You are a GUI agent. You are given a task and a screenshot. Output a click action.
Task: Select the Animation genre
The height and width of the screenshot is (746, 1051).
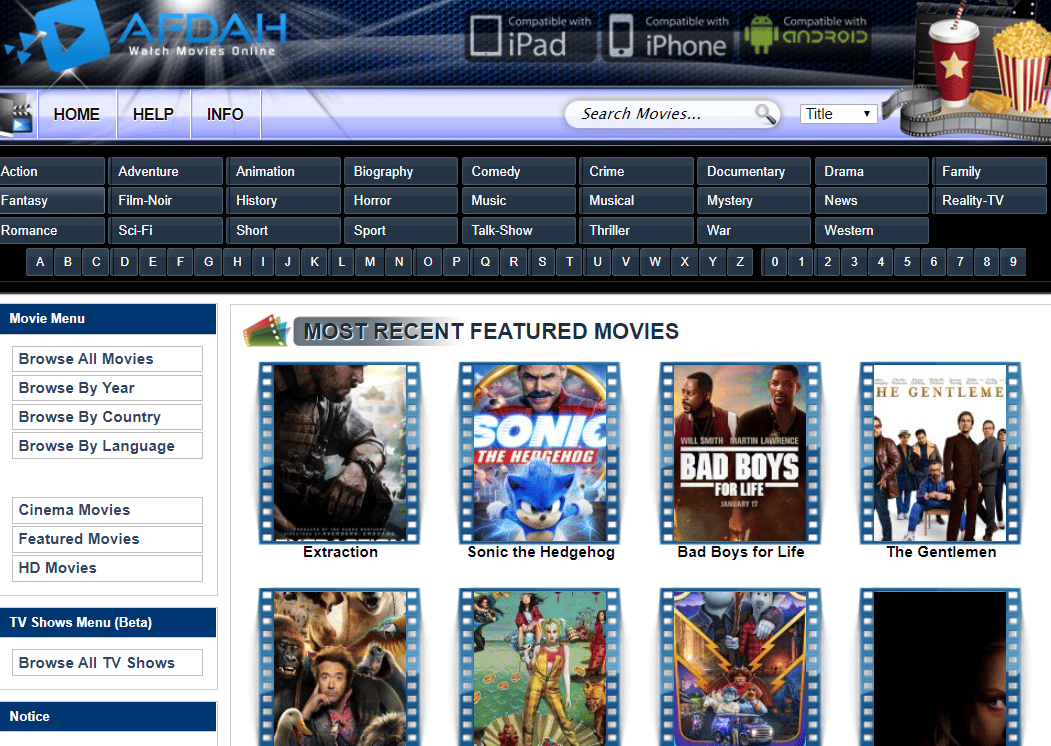point(284,172)
